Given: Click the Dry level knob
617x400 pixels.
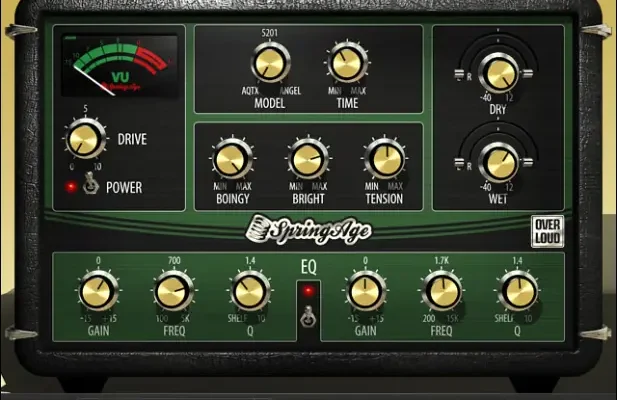Looking at the screenshot, I should coord(497,72).
